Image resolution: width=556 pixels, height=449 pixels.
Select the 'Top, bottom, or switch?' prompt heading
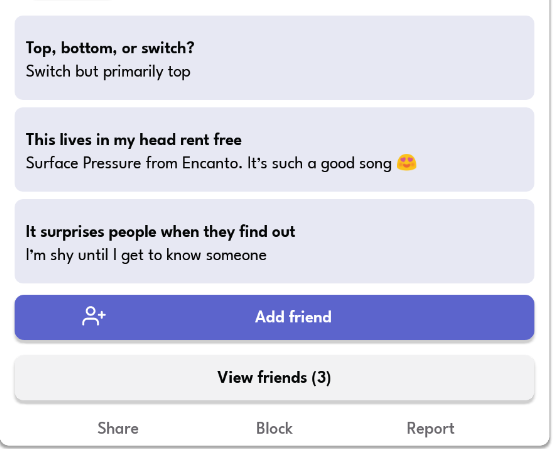(110, 48)
